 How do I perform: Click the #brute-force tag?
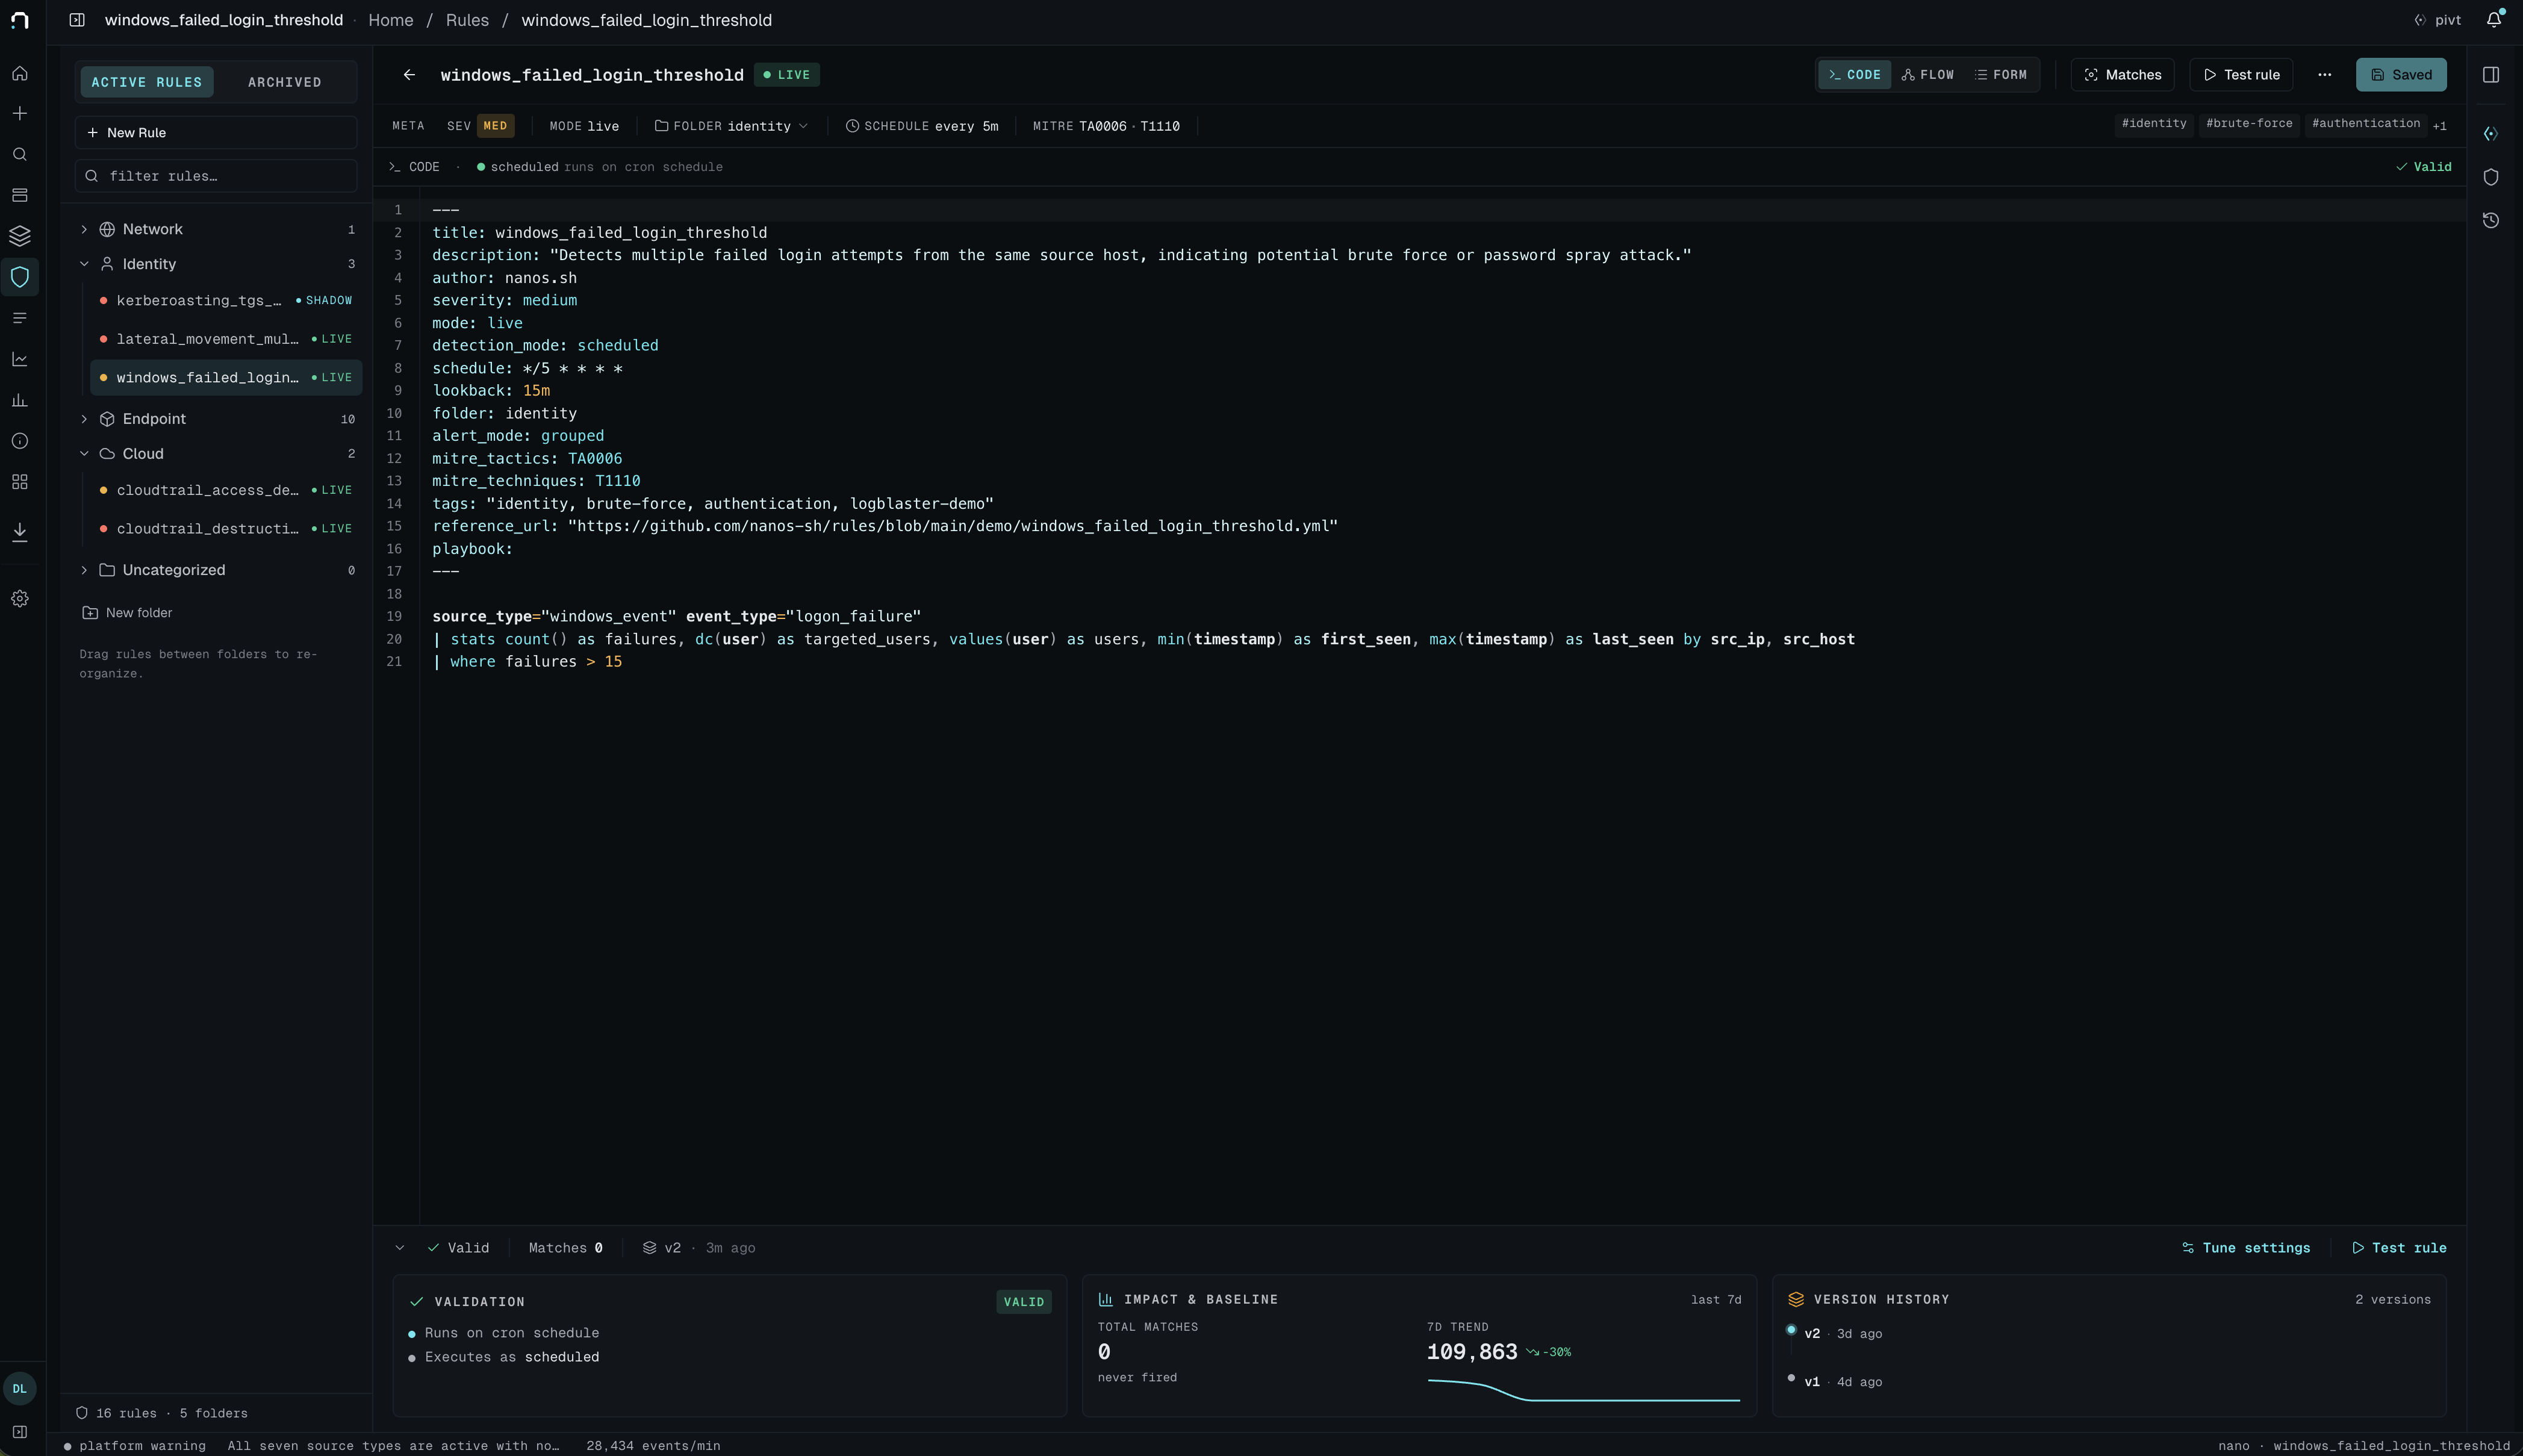(x=2249, y=124)
